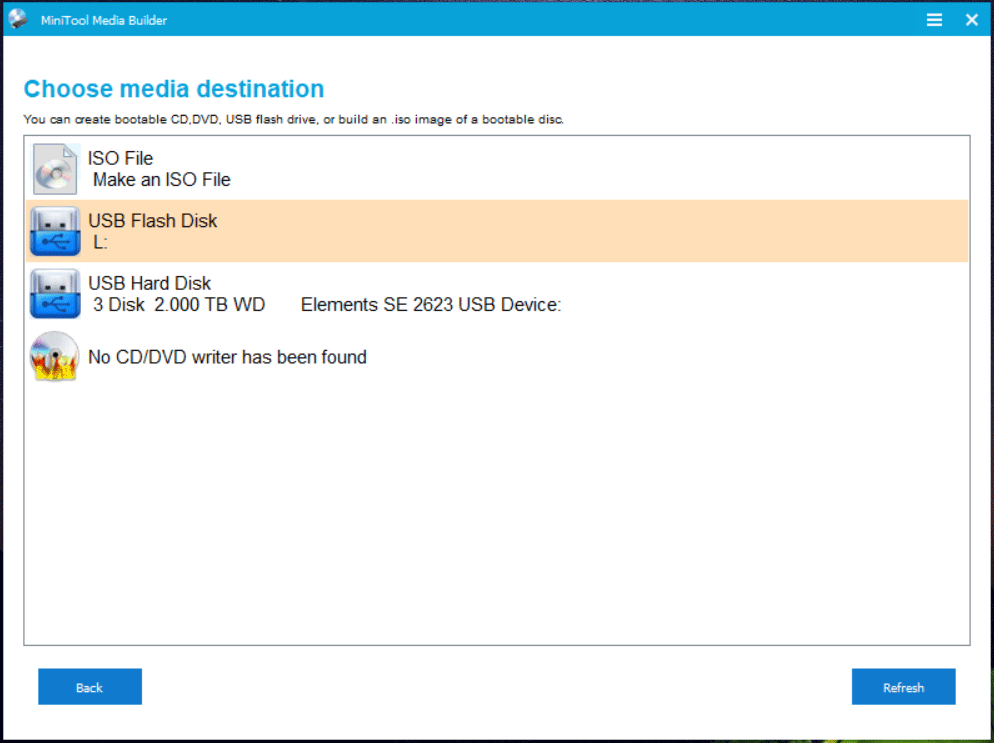Viewport: 994px width, 743px height.
Task: Click 'MiniTool Media Builder' in the title bar
Action: click(x=104, y=19)
